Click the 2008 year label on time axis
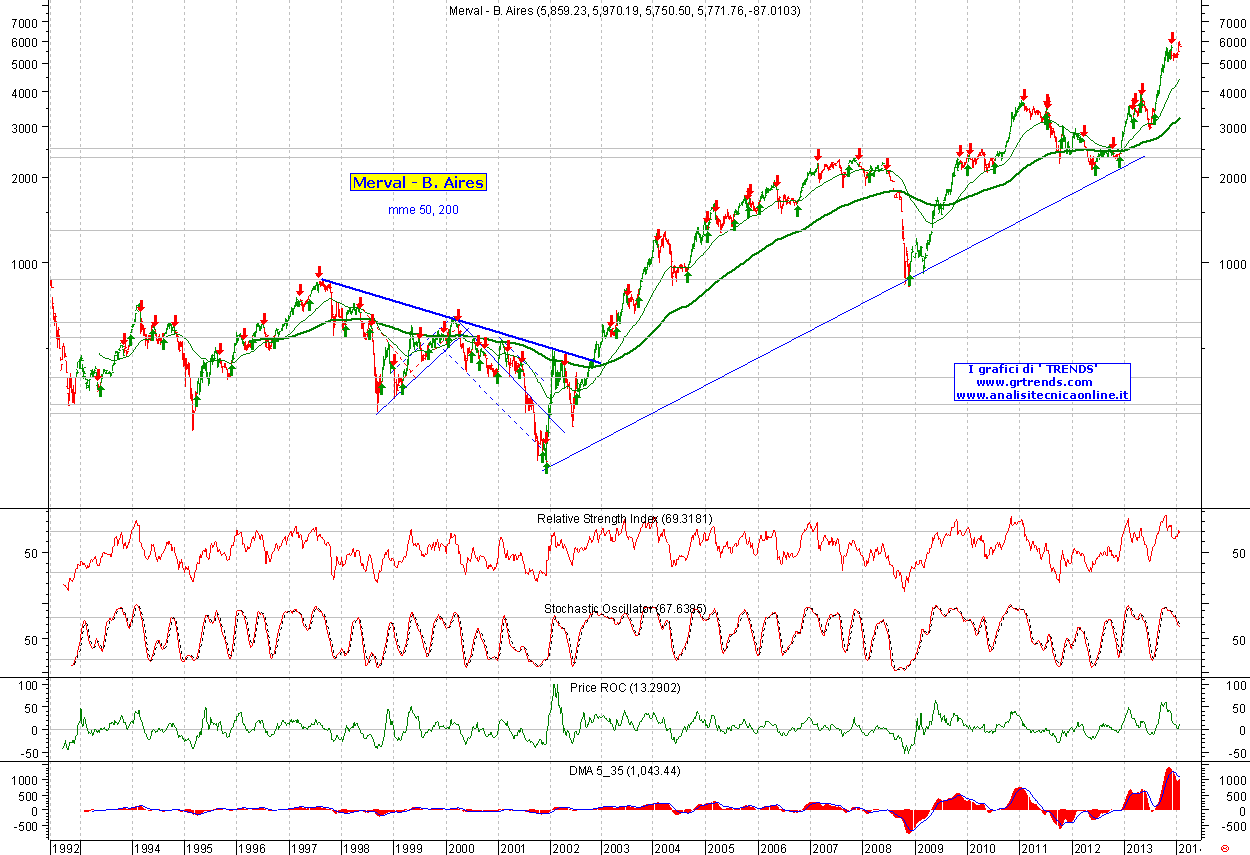The width and height of the screenshot is (1250, 855). (x=878, y=848)
